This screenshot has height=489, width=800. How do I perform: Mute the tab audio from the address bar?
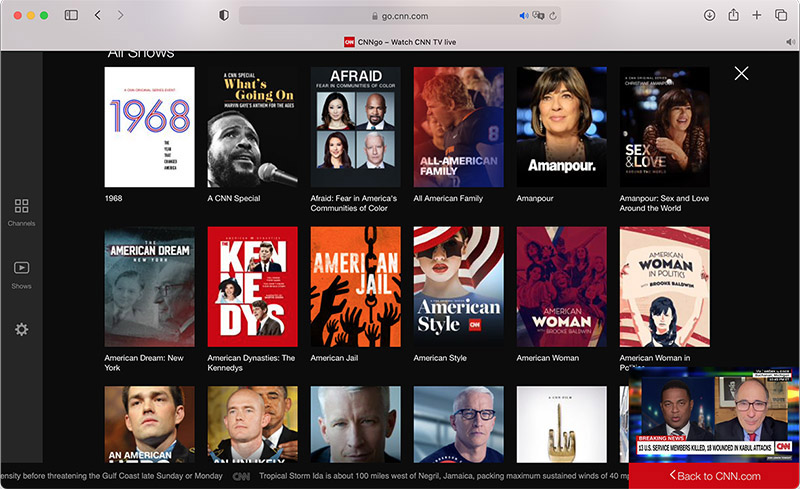[523, 16]
